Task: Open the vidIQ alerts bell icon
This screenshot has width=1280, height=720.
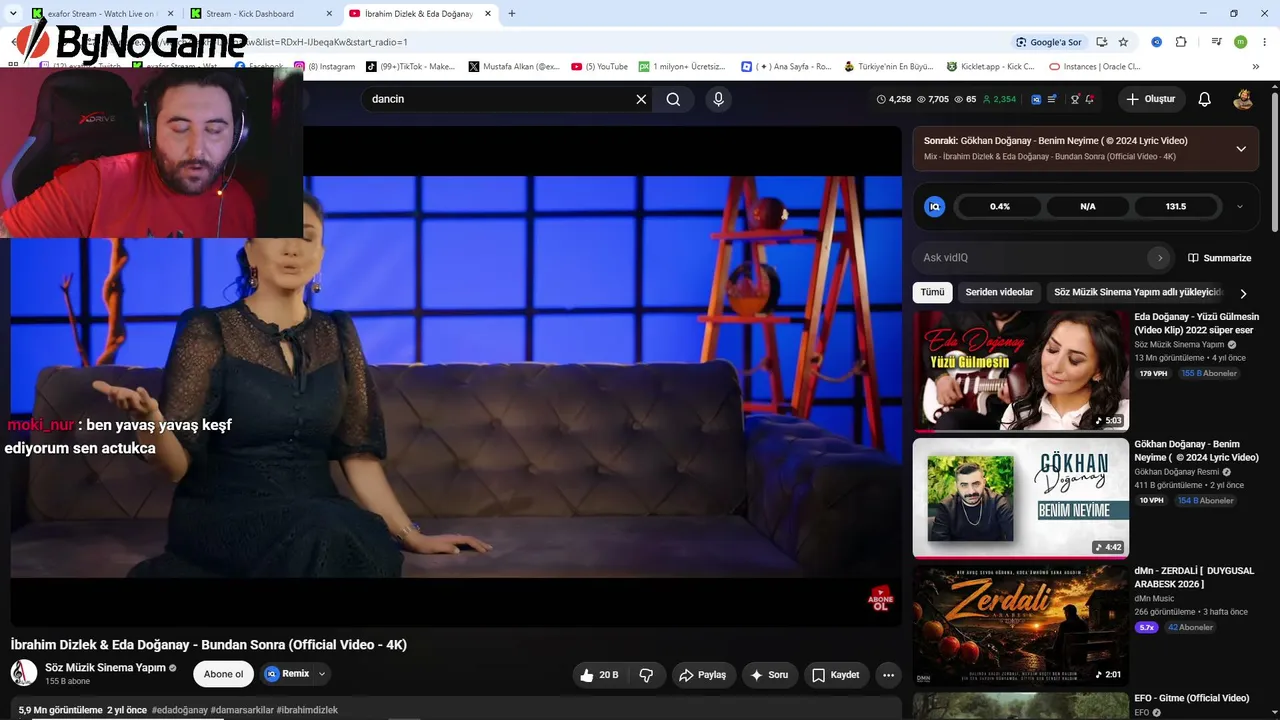Action: pos(1089,99)
